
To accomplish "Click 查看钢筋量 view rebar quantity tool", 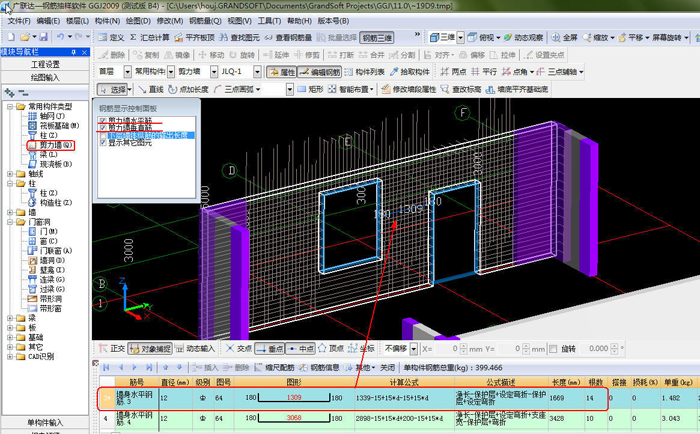I will pos(288,38).
